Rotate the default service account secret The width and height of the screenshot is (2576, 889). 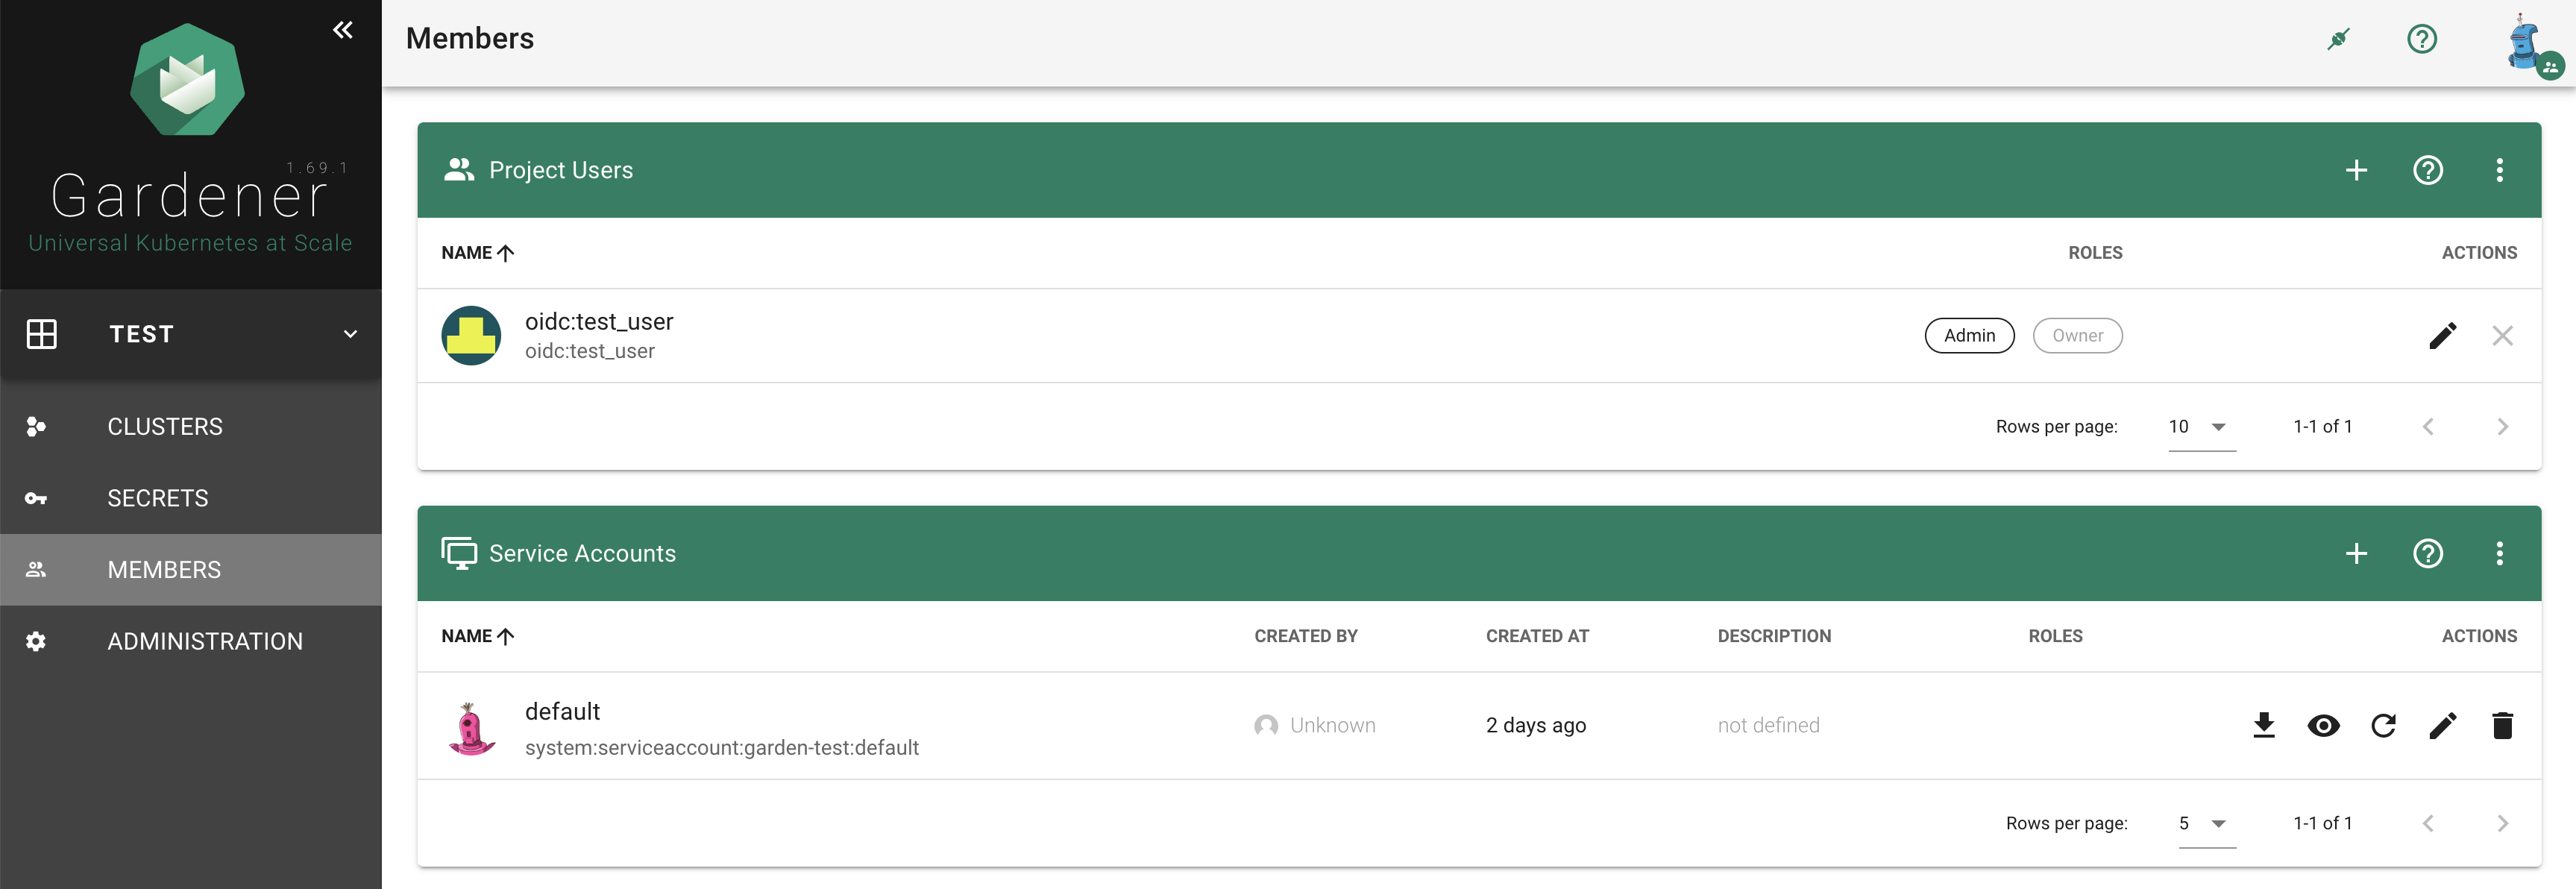point(2384,726)
